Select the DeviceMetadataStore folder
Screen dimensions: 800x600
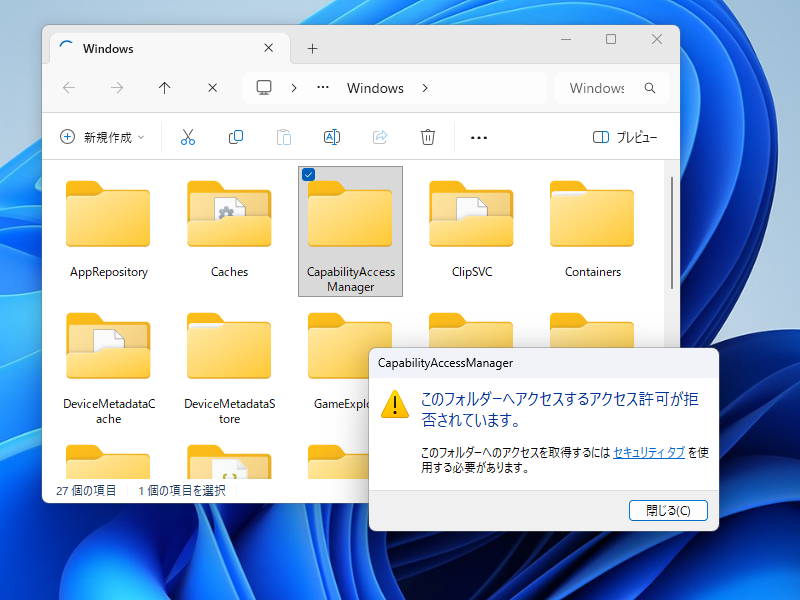pos(229,368)
